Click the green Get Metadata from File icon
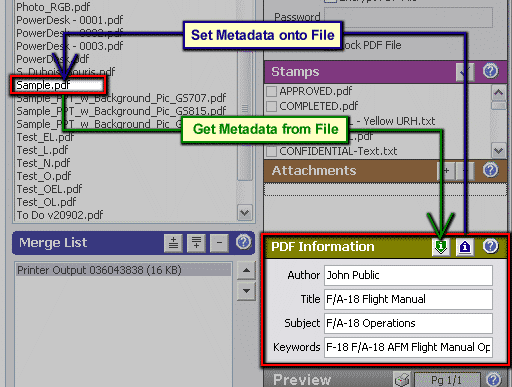The width and height of the screenshot is (512, 387). tap(441, 247)
